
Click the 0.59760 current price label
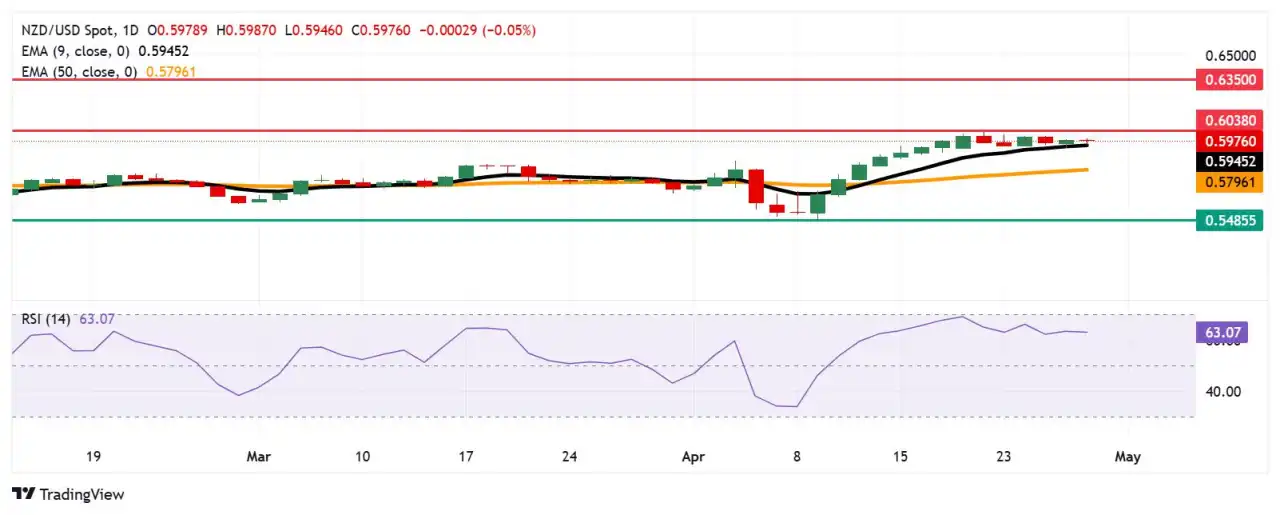(x=1229, y=141)
